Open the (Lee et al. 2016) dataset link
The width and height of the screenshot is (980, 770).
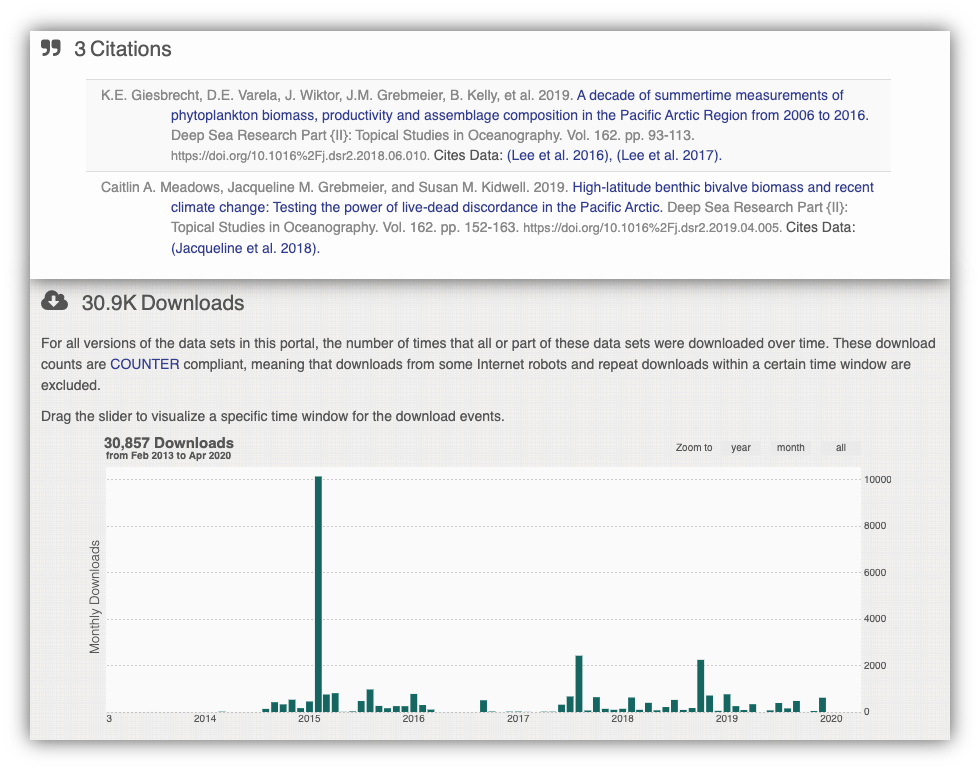pos(559,155)
